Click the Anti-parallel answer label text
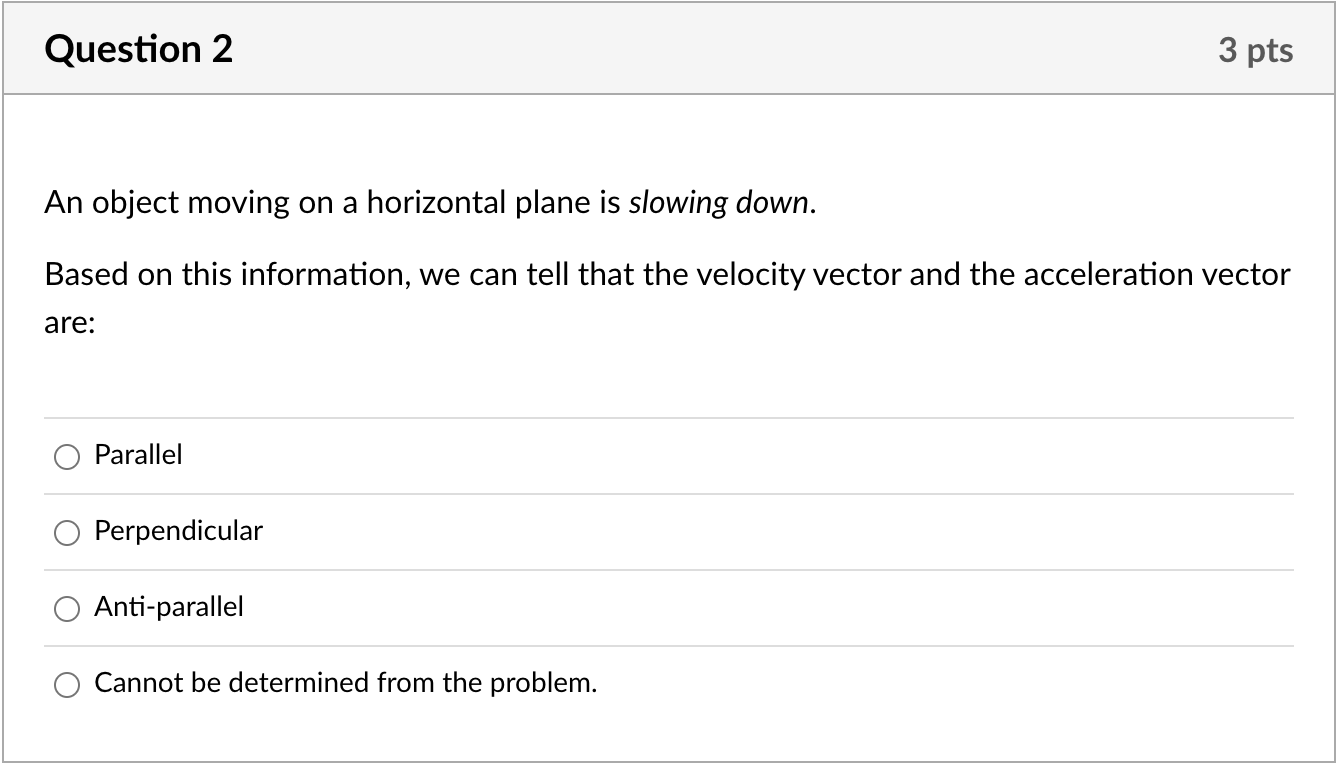This screenshot has height=764, width=1340. coord(168,607)
